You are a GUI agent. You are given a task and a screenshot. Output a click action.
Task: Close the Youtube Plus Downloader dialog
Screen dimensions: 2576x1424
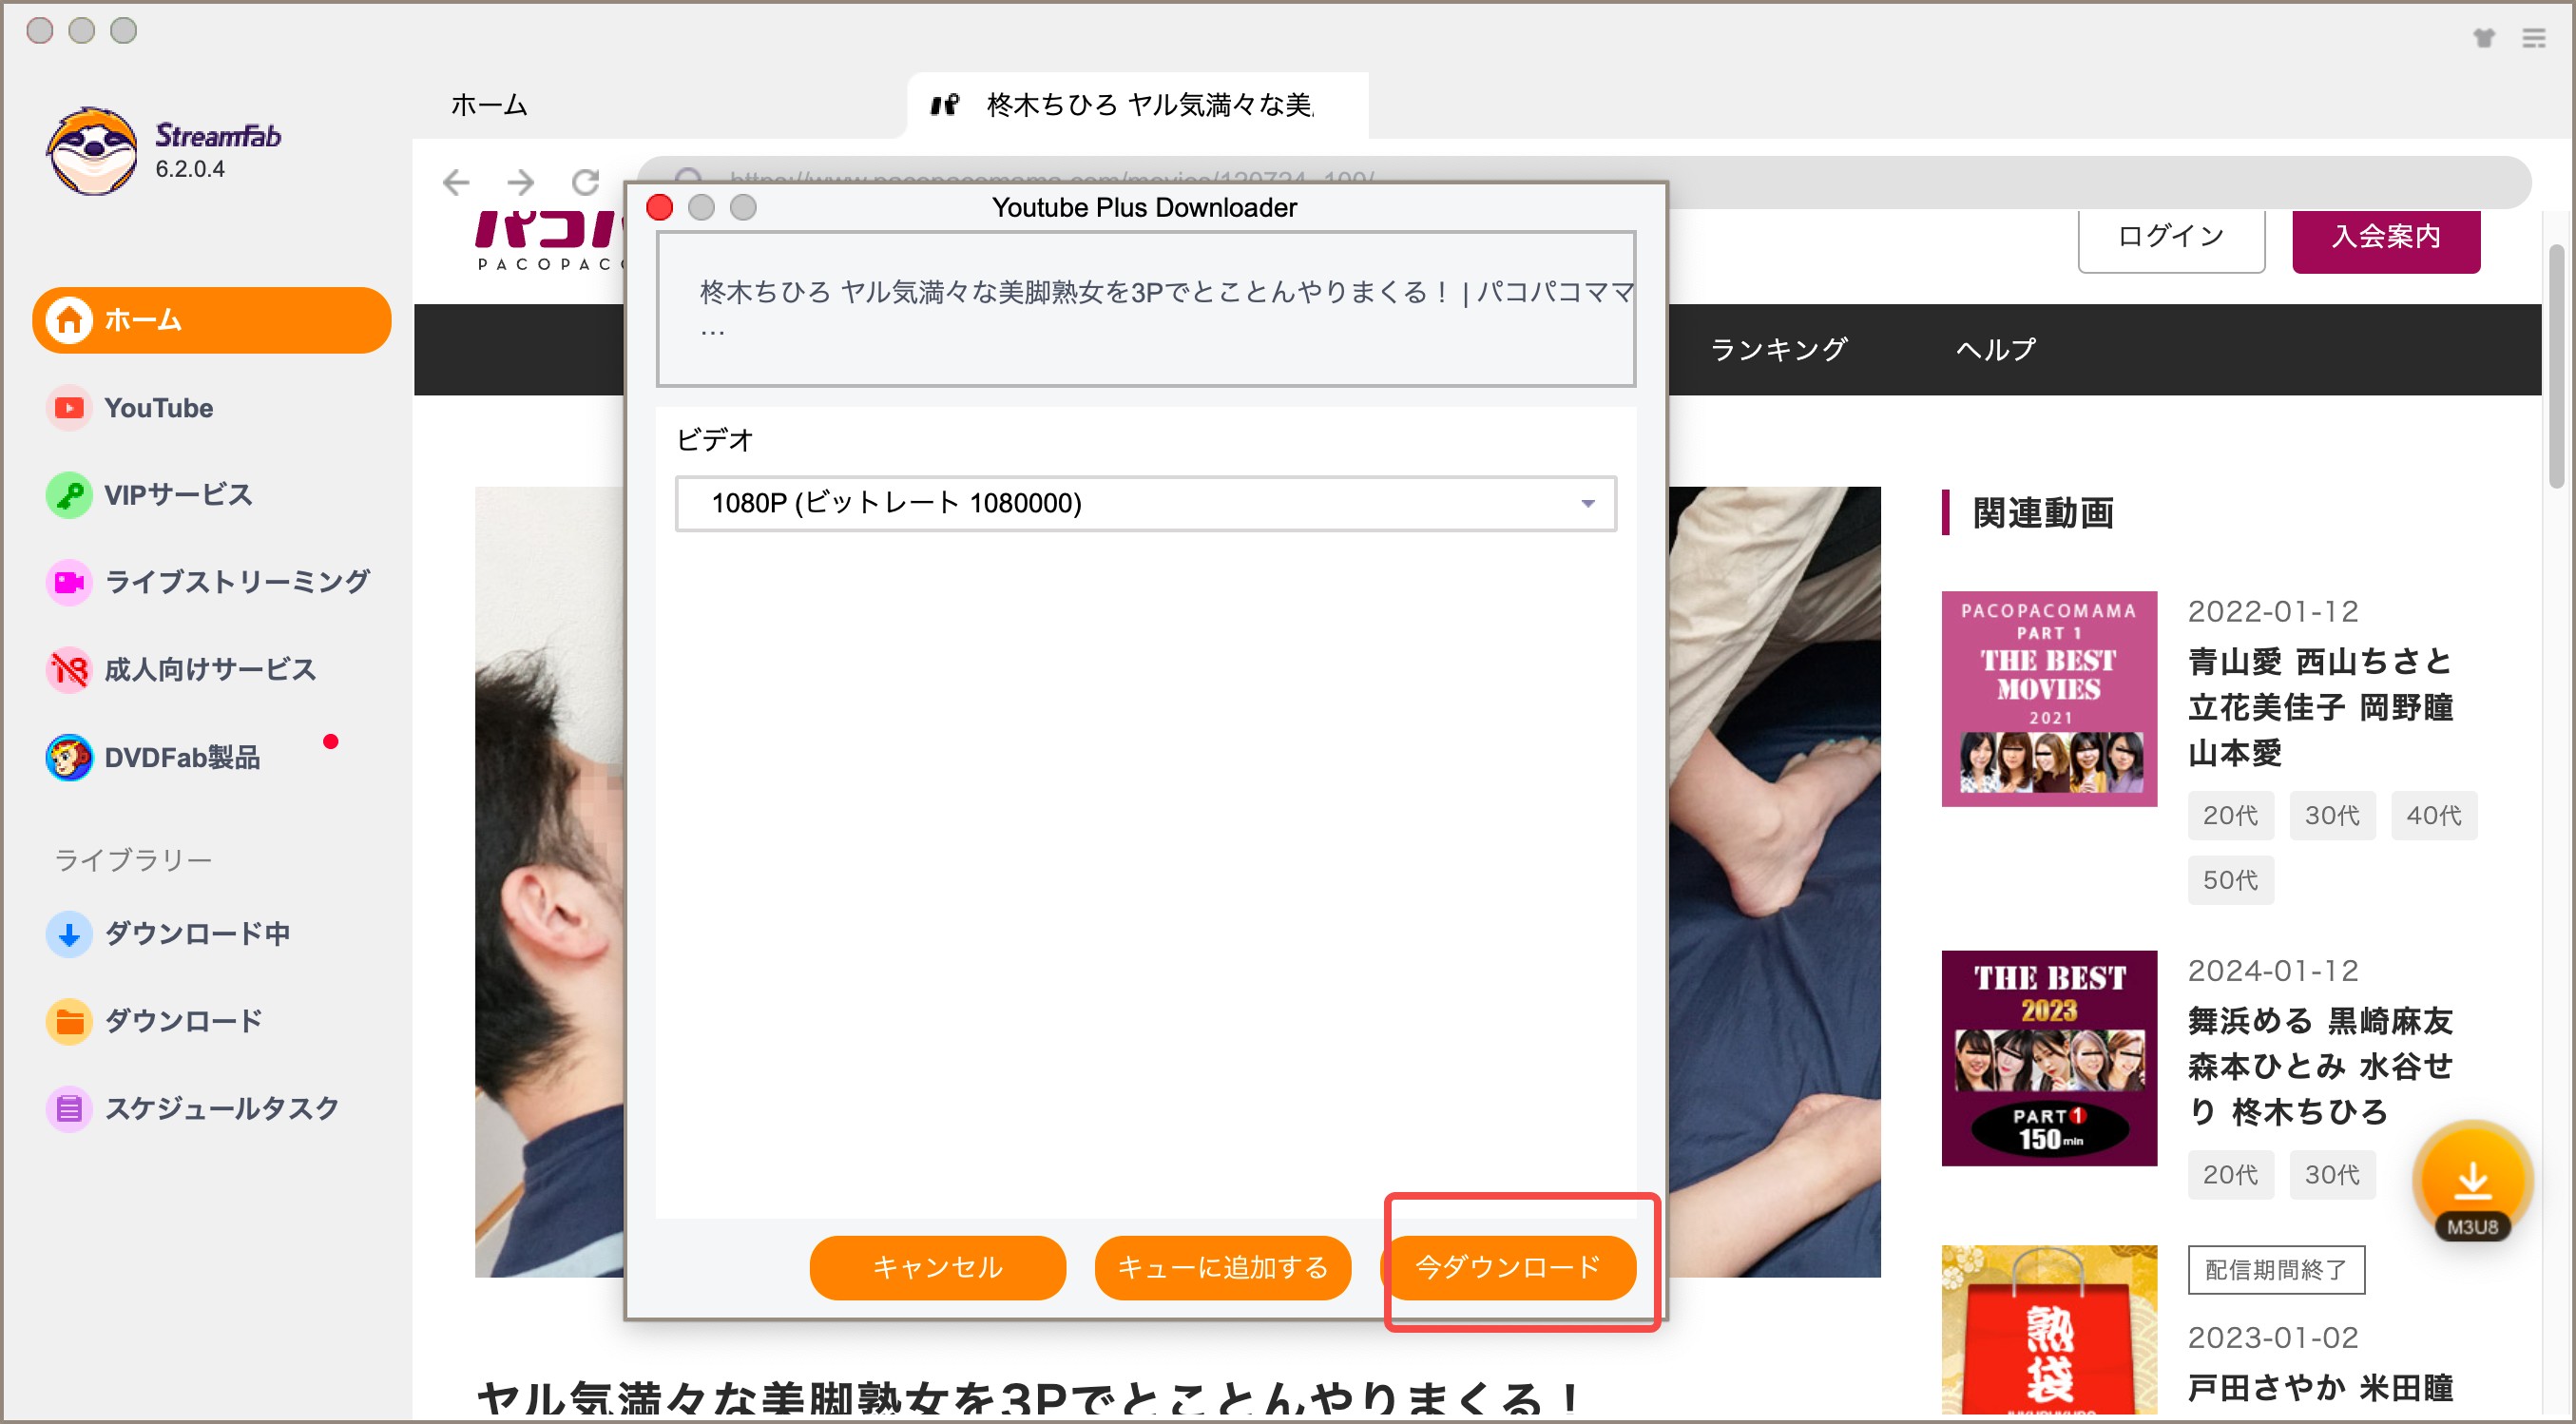point(660,207)
